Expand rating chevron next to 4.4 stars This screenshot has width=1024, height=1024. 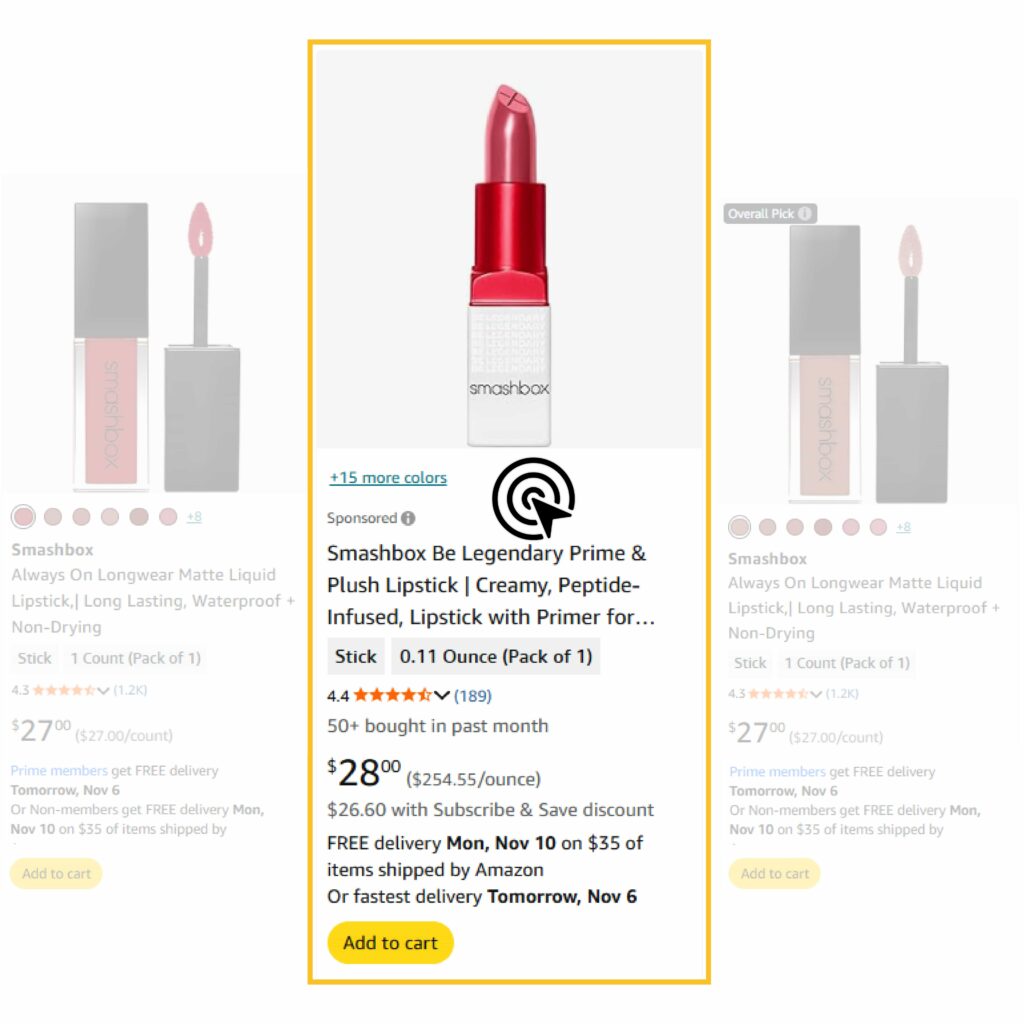442,696
